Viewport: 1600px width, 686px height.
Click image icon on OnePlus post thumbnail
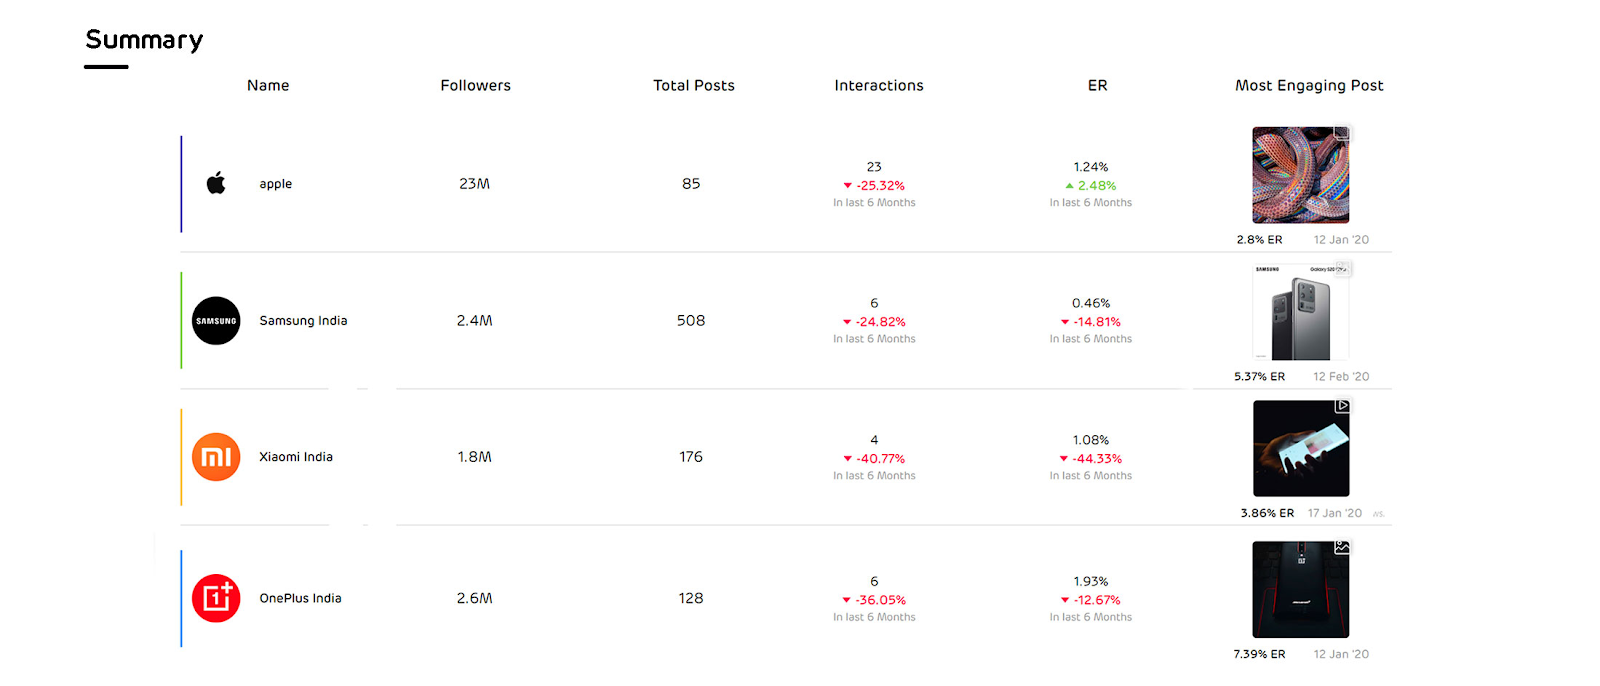[1342, 547]
